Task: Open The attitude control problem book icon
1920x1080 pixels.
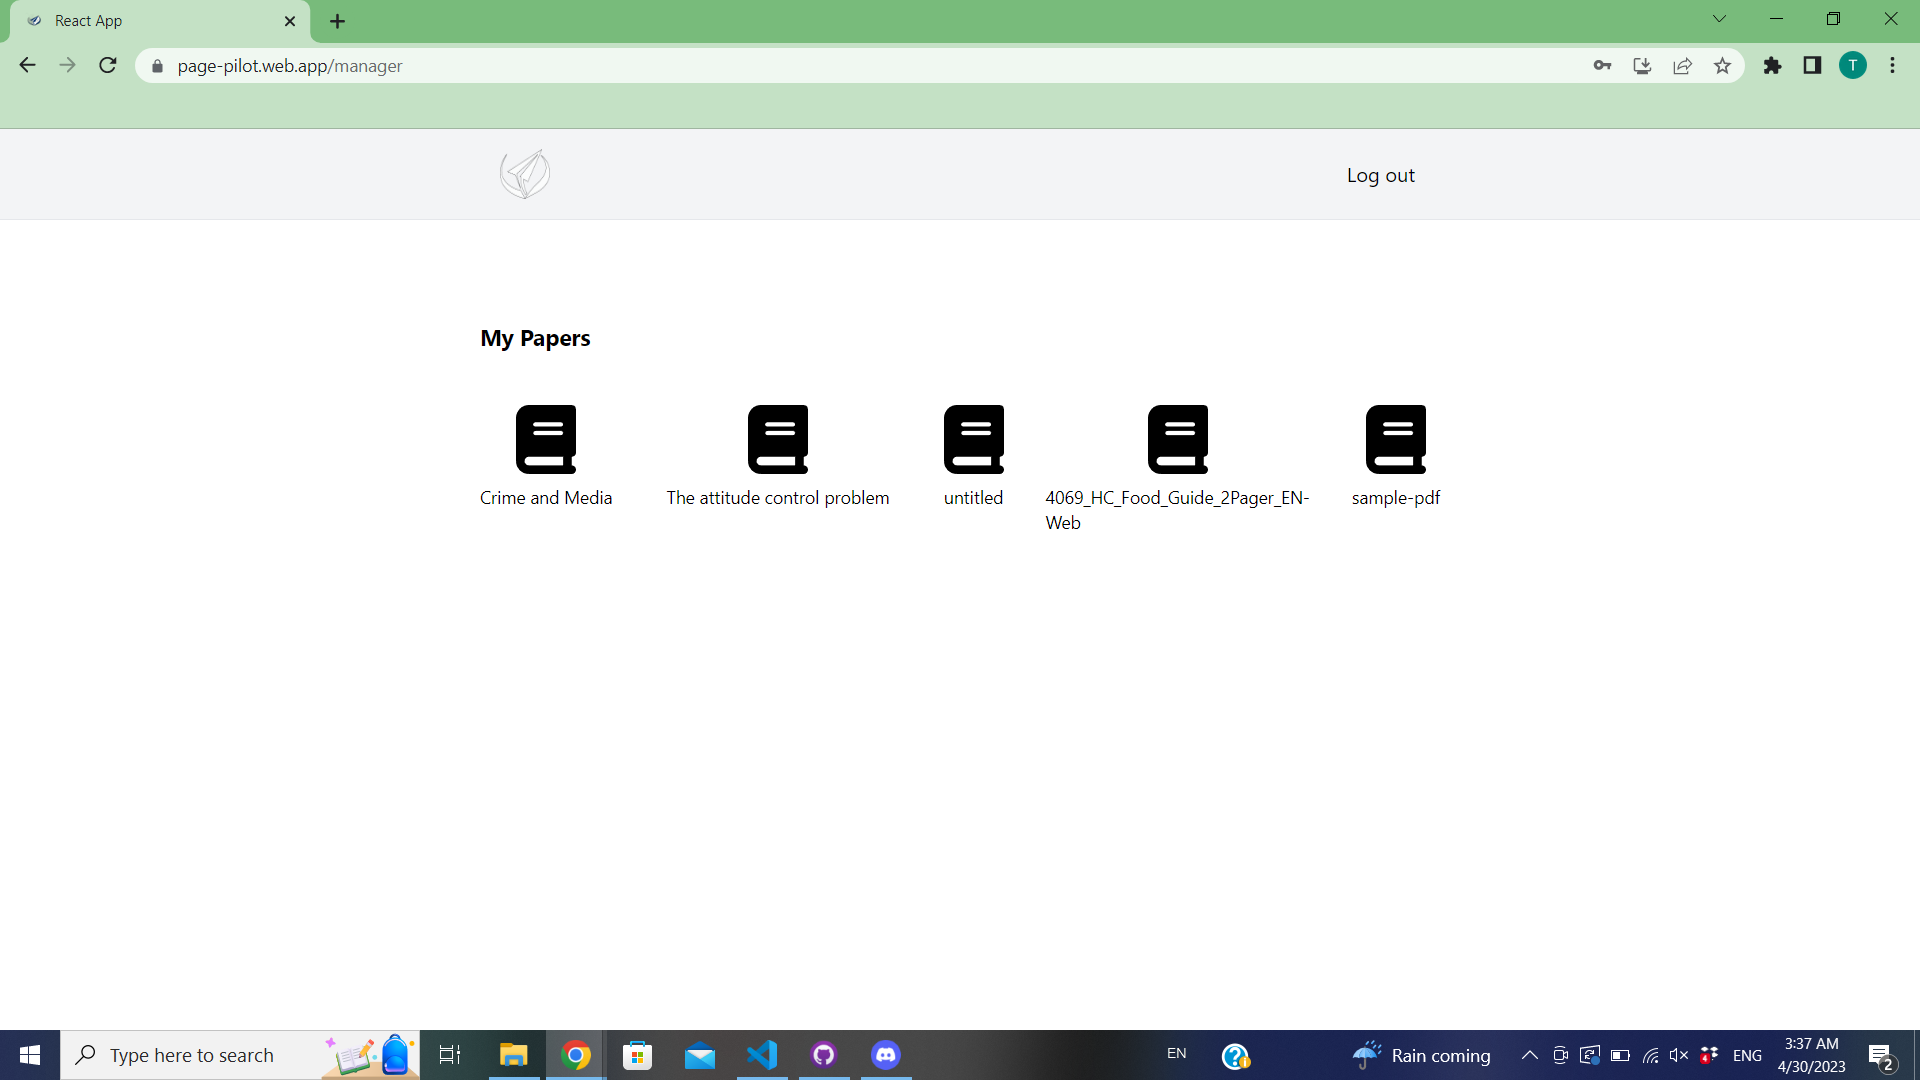Action: [x=778, y=439]
